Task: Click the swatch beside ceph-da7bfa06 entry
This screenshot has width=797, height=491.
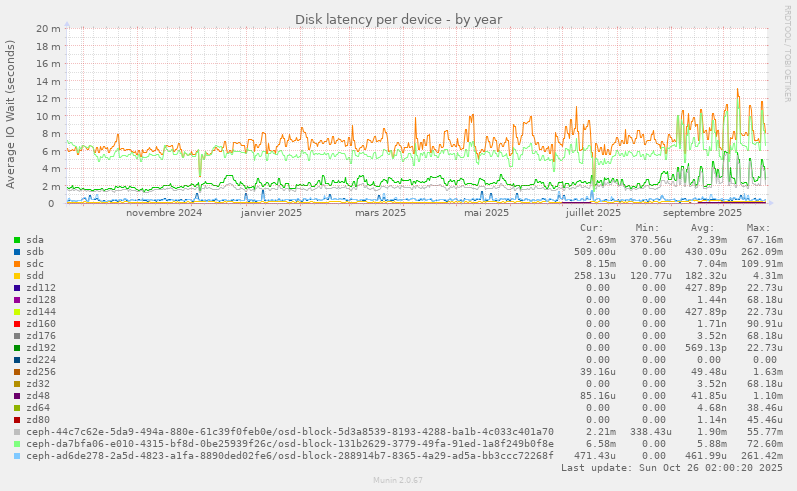Action: [17, 444]
